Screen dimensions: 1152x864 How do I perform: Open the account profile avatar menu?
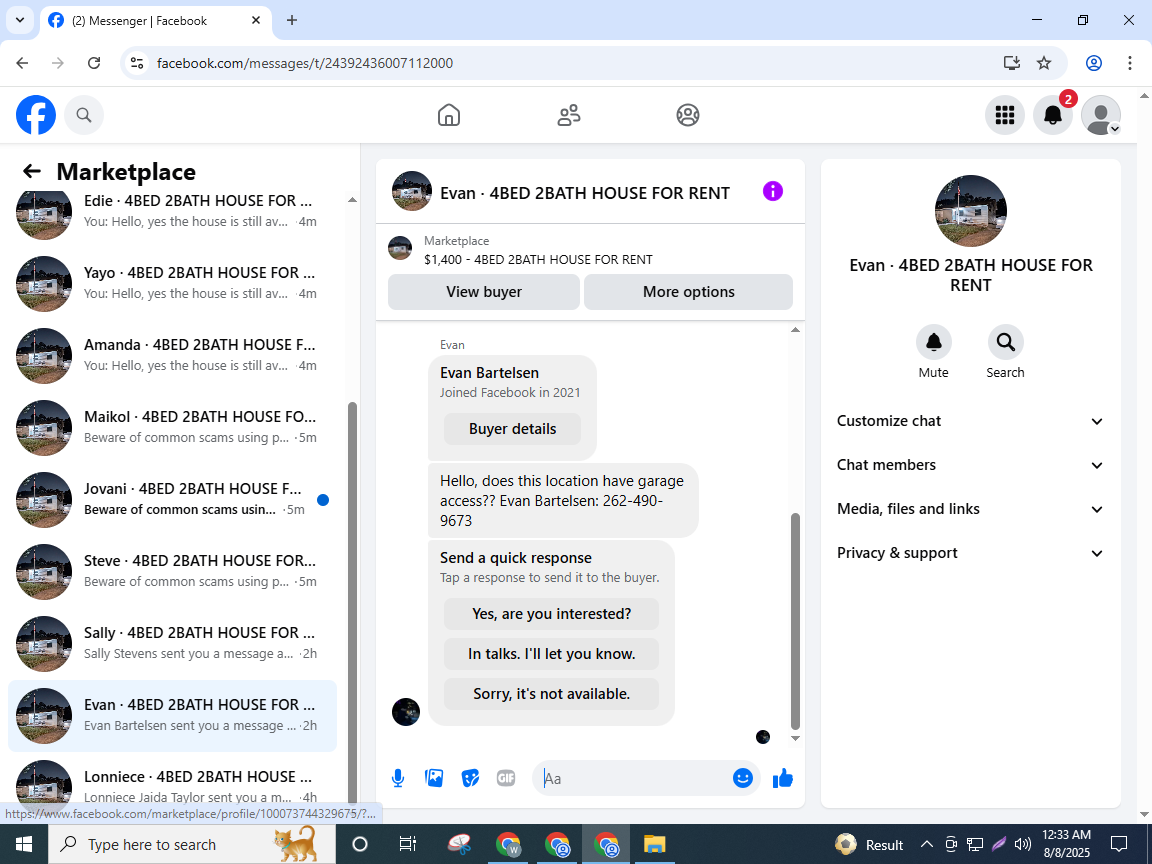point(1101,115)
